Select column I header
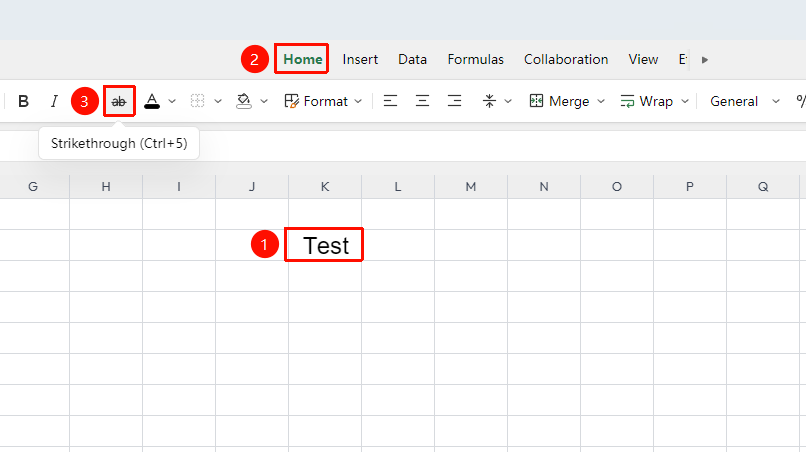Viewport: 806px width, 452px height. 179,187
